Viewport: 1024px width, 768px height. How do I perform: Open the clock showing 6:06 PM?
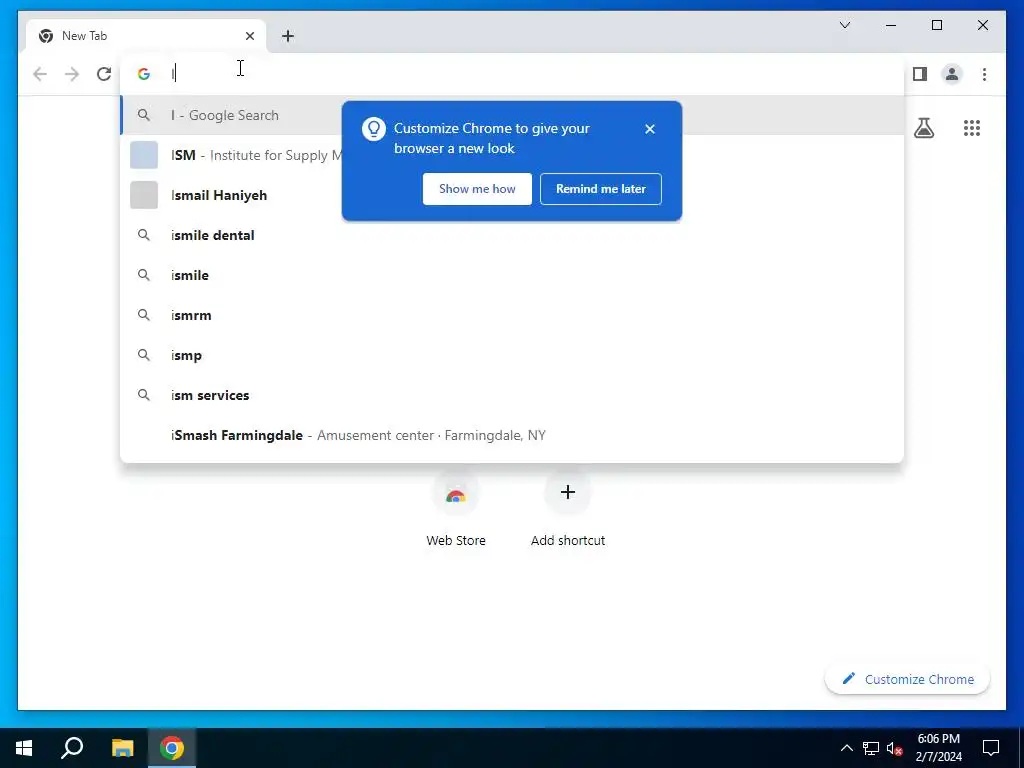938,748
